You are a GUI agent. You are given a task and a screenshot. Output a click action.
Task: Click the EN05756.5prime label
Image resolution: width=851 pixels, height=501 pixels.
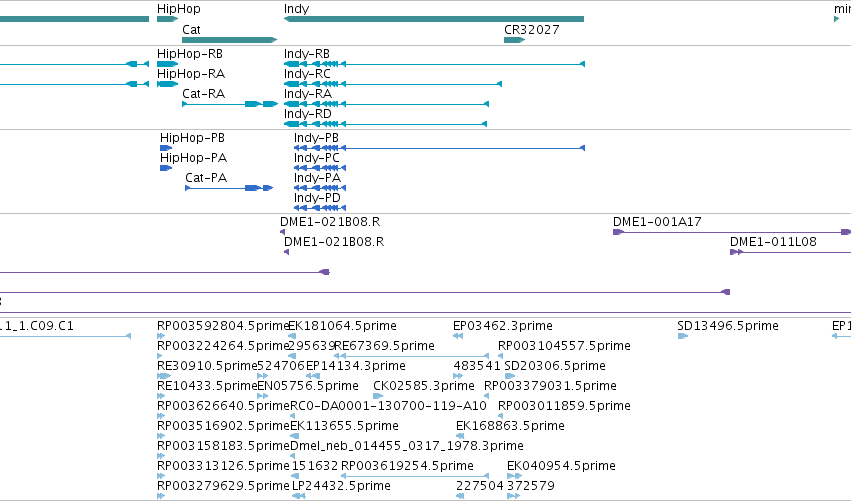click(308, 386)
